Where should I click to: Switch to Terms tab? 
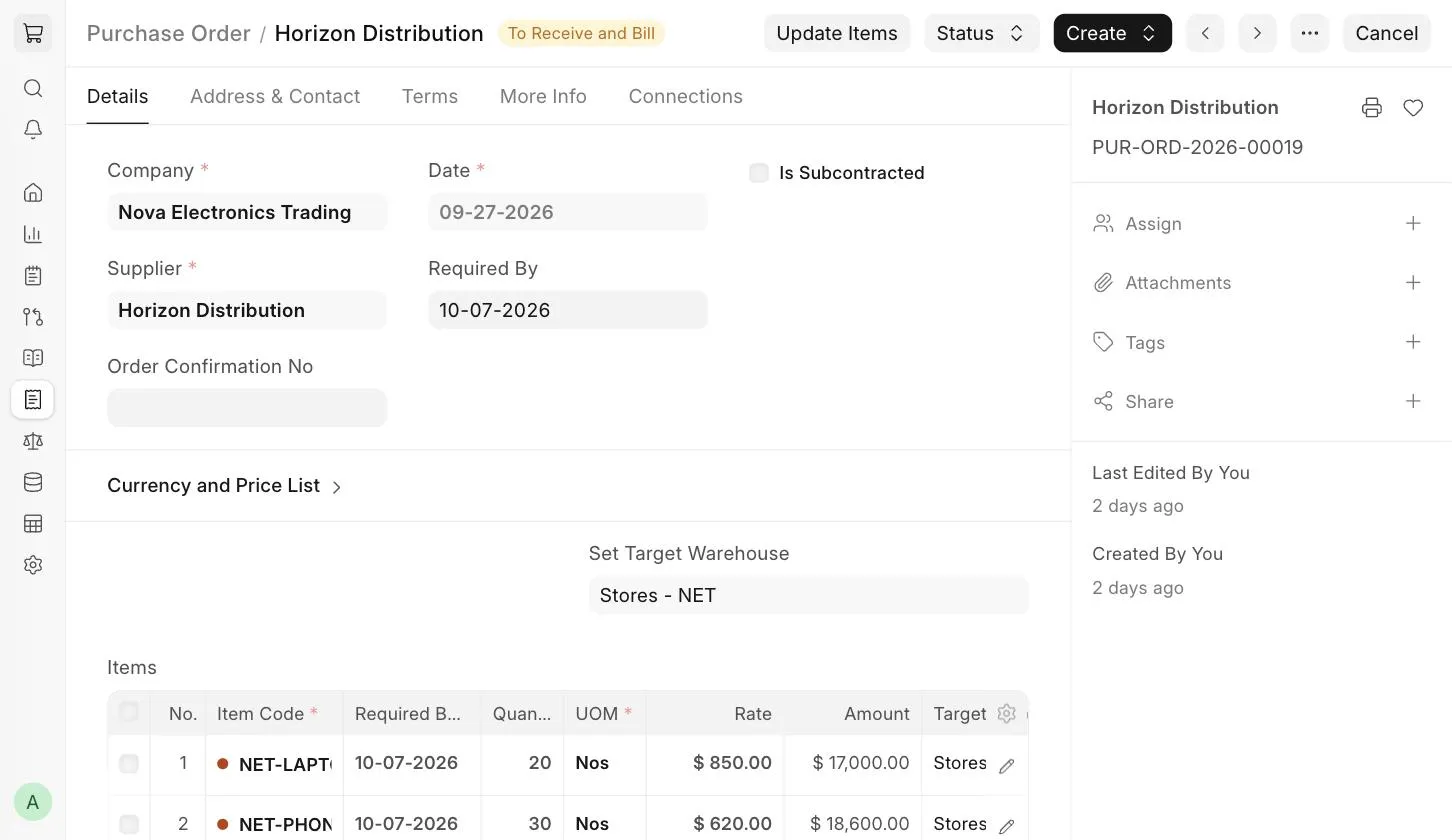tap(430, 96)
